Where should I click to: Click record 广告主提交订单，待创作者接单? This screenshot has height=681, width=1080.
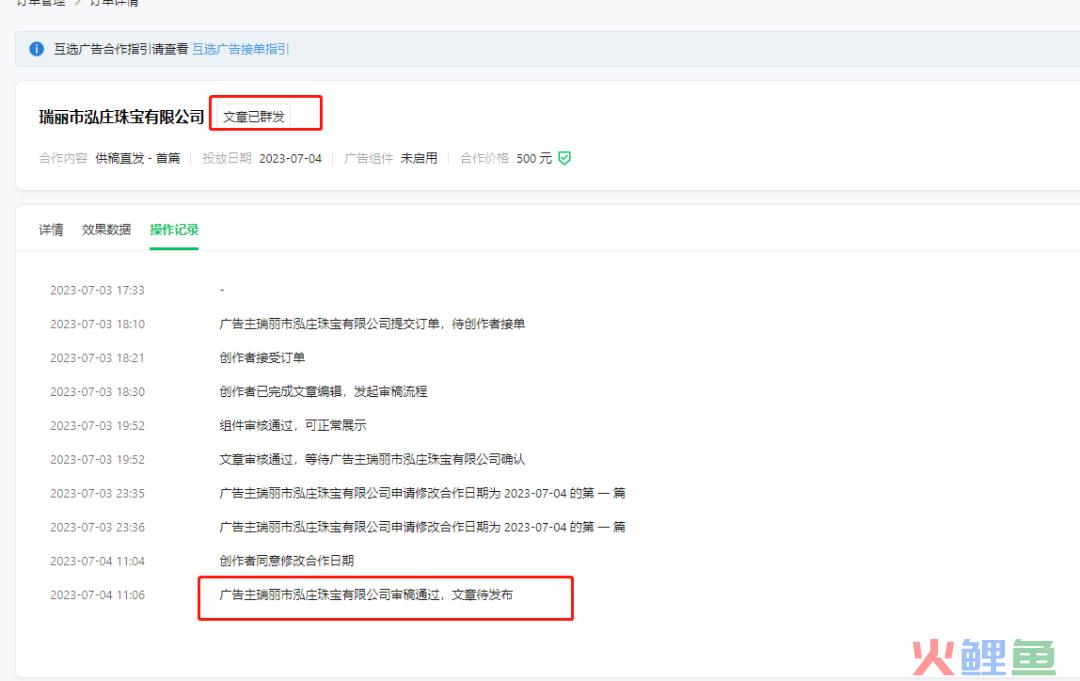click(372, 324)
